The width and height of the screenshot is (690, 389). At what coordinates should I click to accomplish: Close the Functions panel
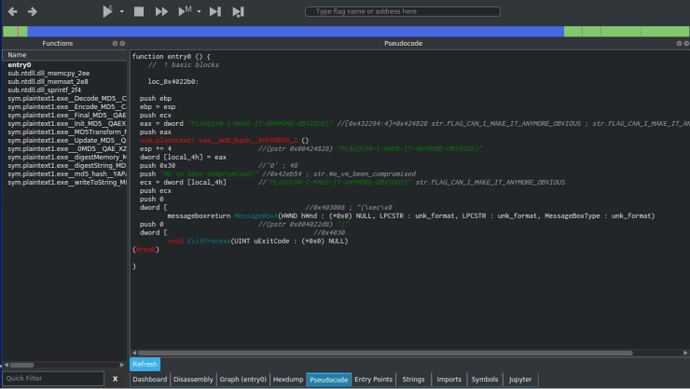tap(122, 44)
